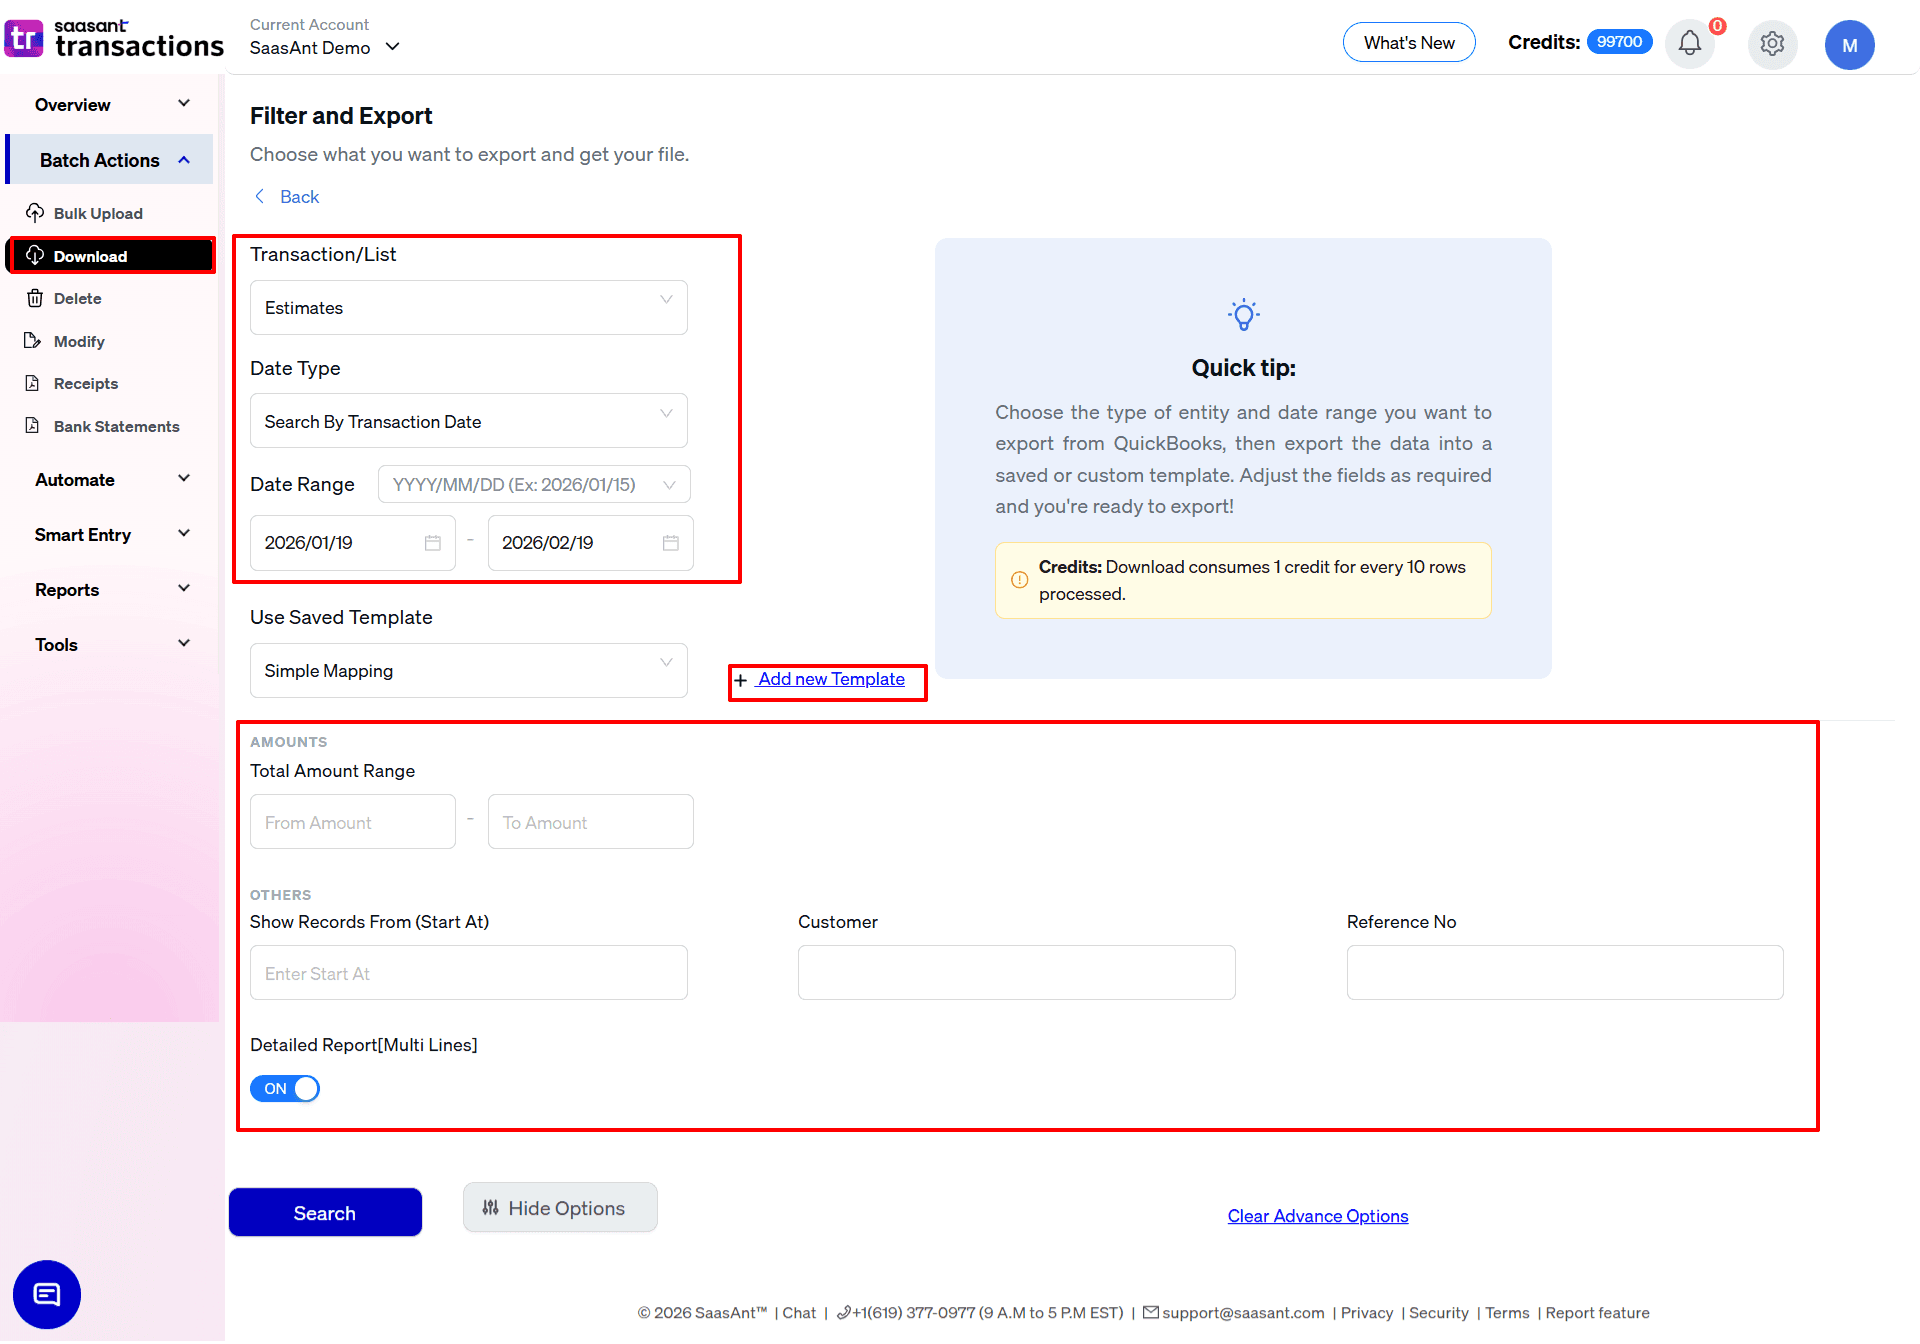The image size is (1920, 1344).
Task: Click Add new Template link
Action: tap(830, 680)
